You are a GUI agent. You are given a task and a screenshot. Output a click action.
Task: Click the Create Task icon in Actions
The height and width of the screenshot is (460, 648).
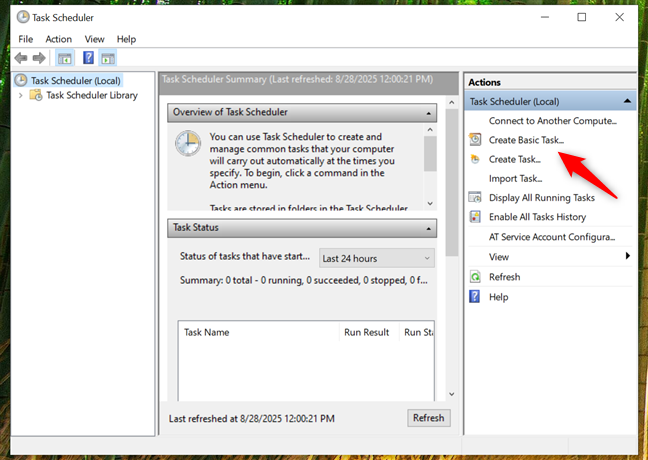475,159
